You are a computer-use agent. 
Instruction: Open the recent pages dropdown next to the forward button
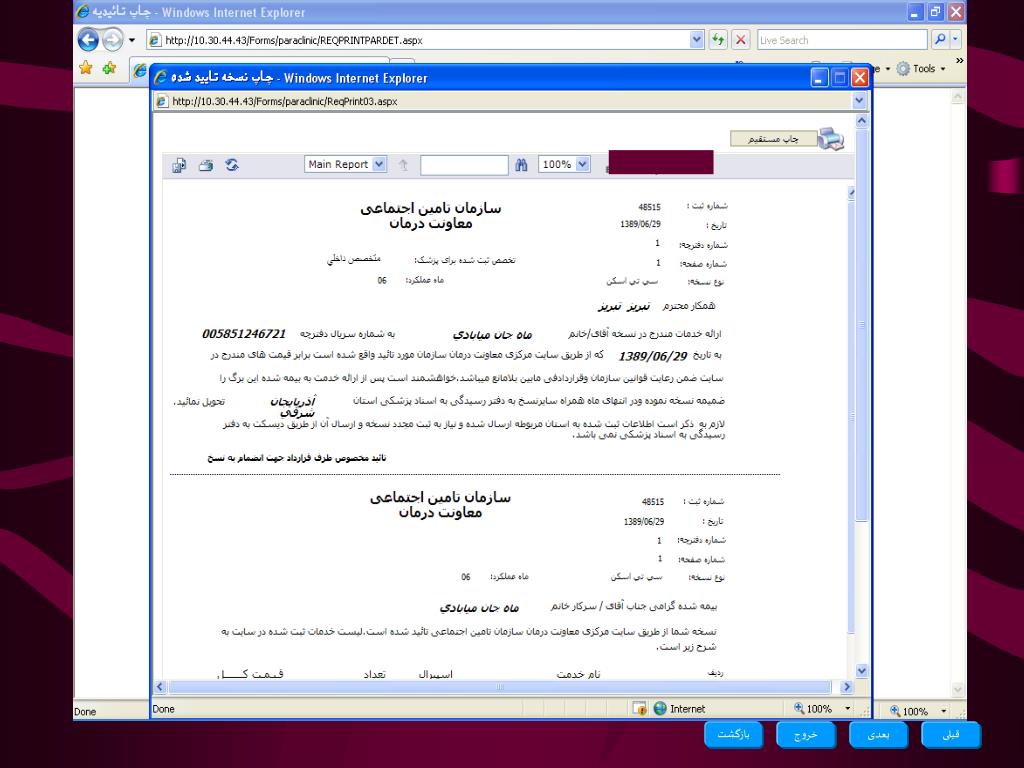click(132, 40)
